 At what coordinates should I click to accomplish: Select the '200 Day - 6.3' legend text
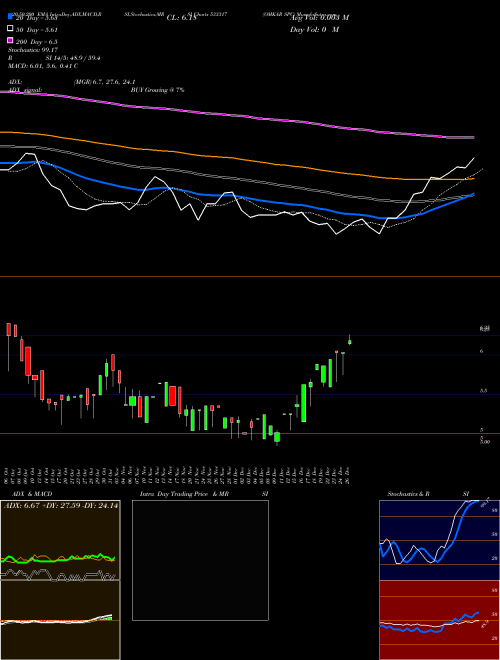37,42
